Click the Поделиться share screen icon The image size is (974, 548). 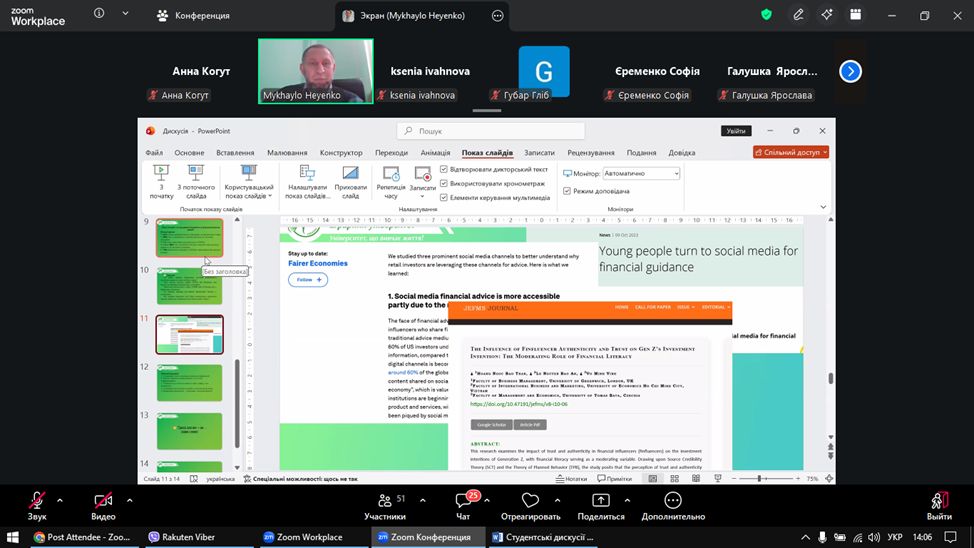pyautogui.click(x=600, y=500)
